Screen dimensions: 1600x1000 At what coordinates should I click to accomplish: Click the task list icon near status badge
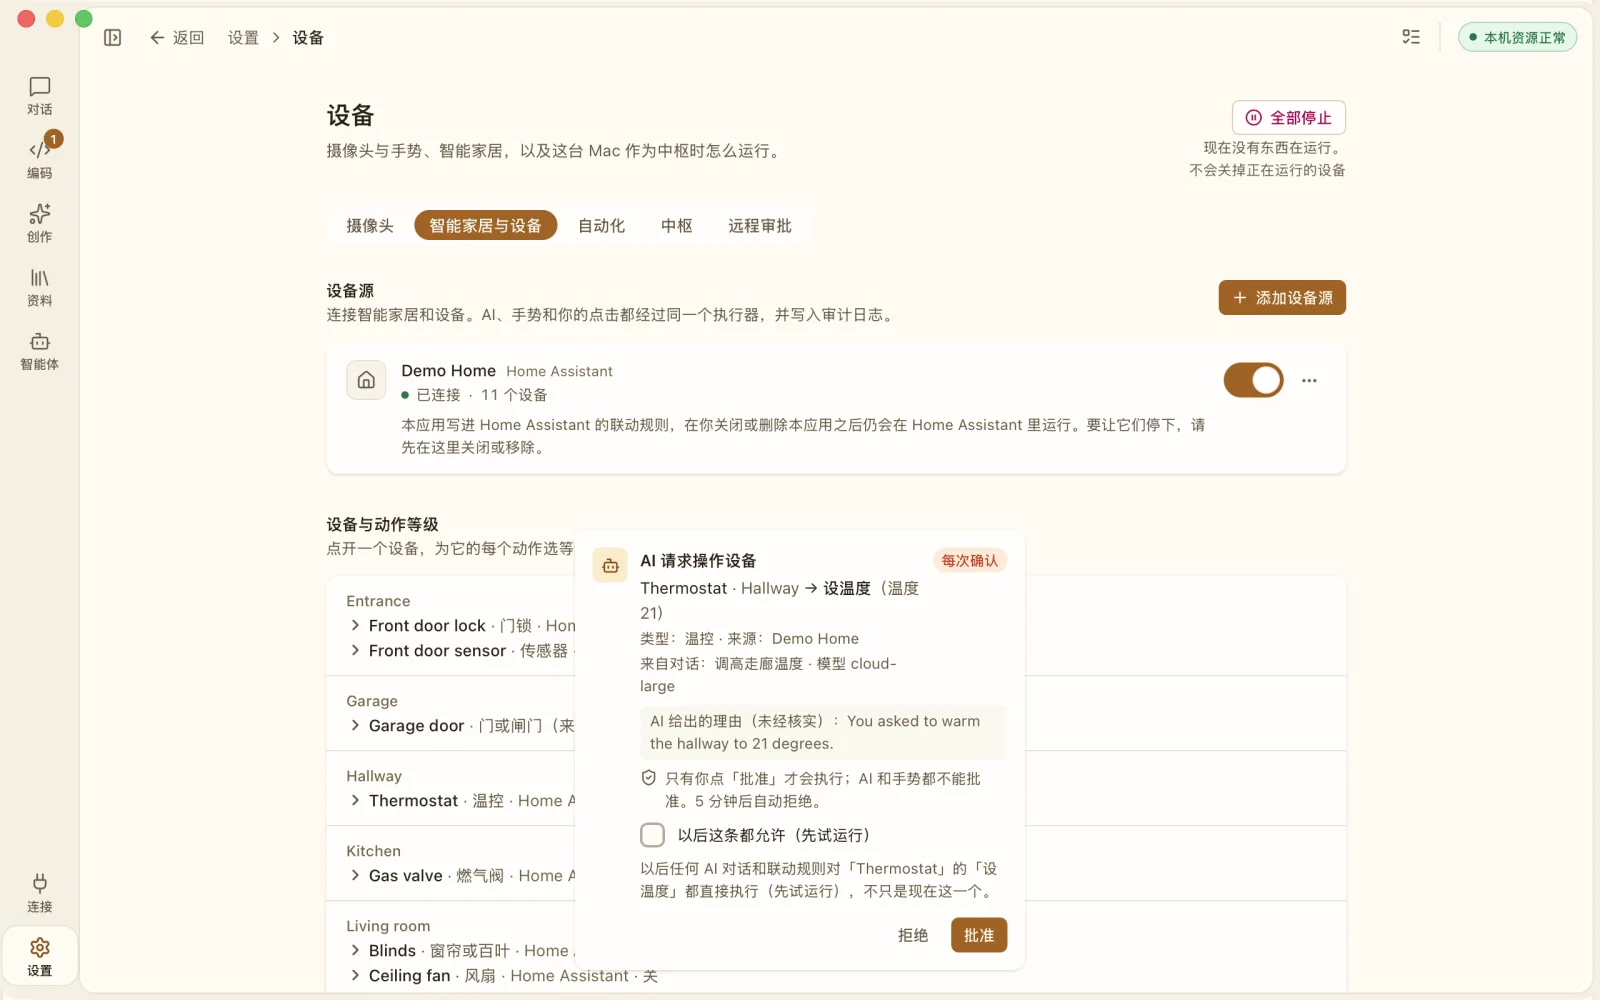(x=1411, y=37)
